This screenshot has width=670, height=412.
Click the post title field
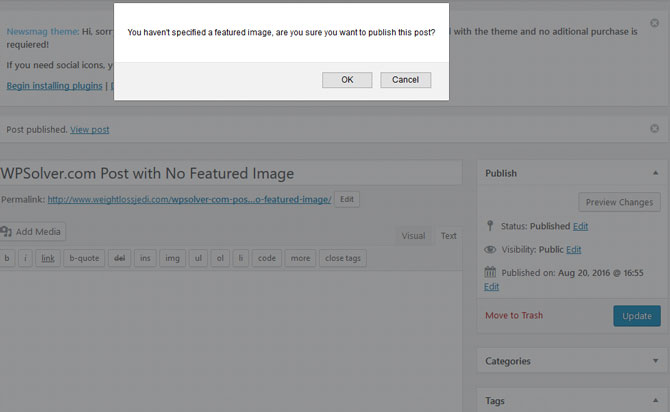(x=231, y=173)
